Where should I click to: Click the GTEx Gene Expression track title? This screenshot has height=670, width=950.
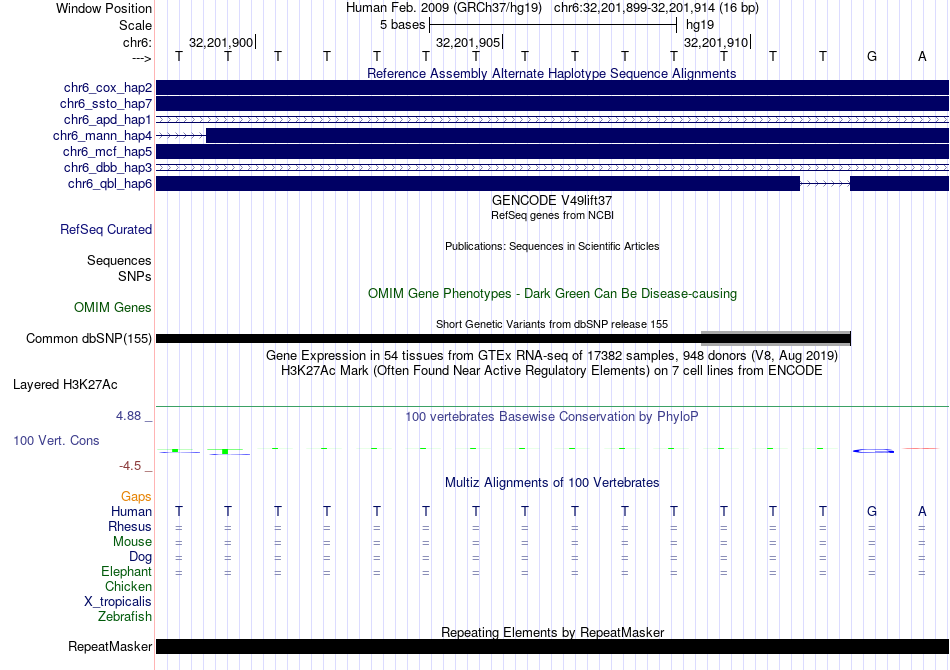coord(552,356)
